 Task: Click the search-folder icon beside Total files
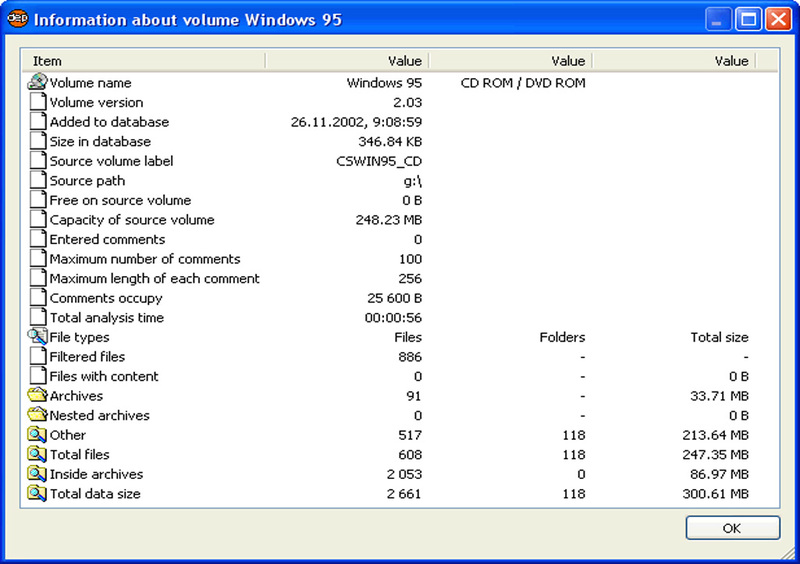coord(37,454)
